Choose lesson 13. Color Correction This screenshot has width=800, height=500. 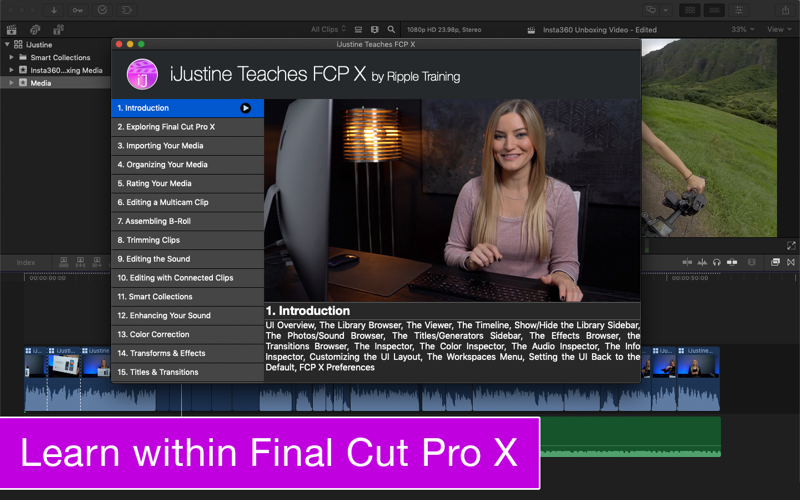pyautogui.click(x=187, y=335)
